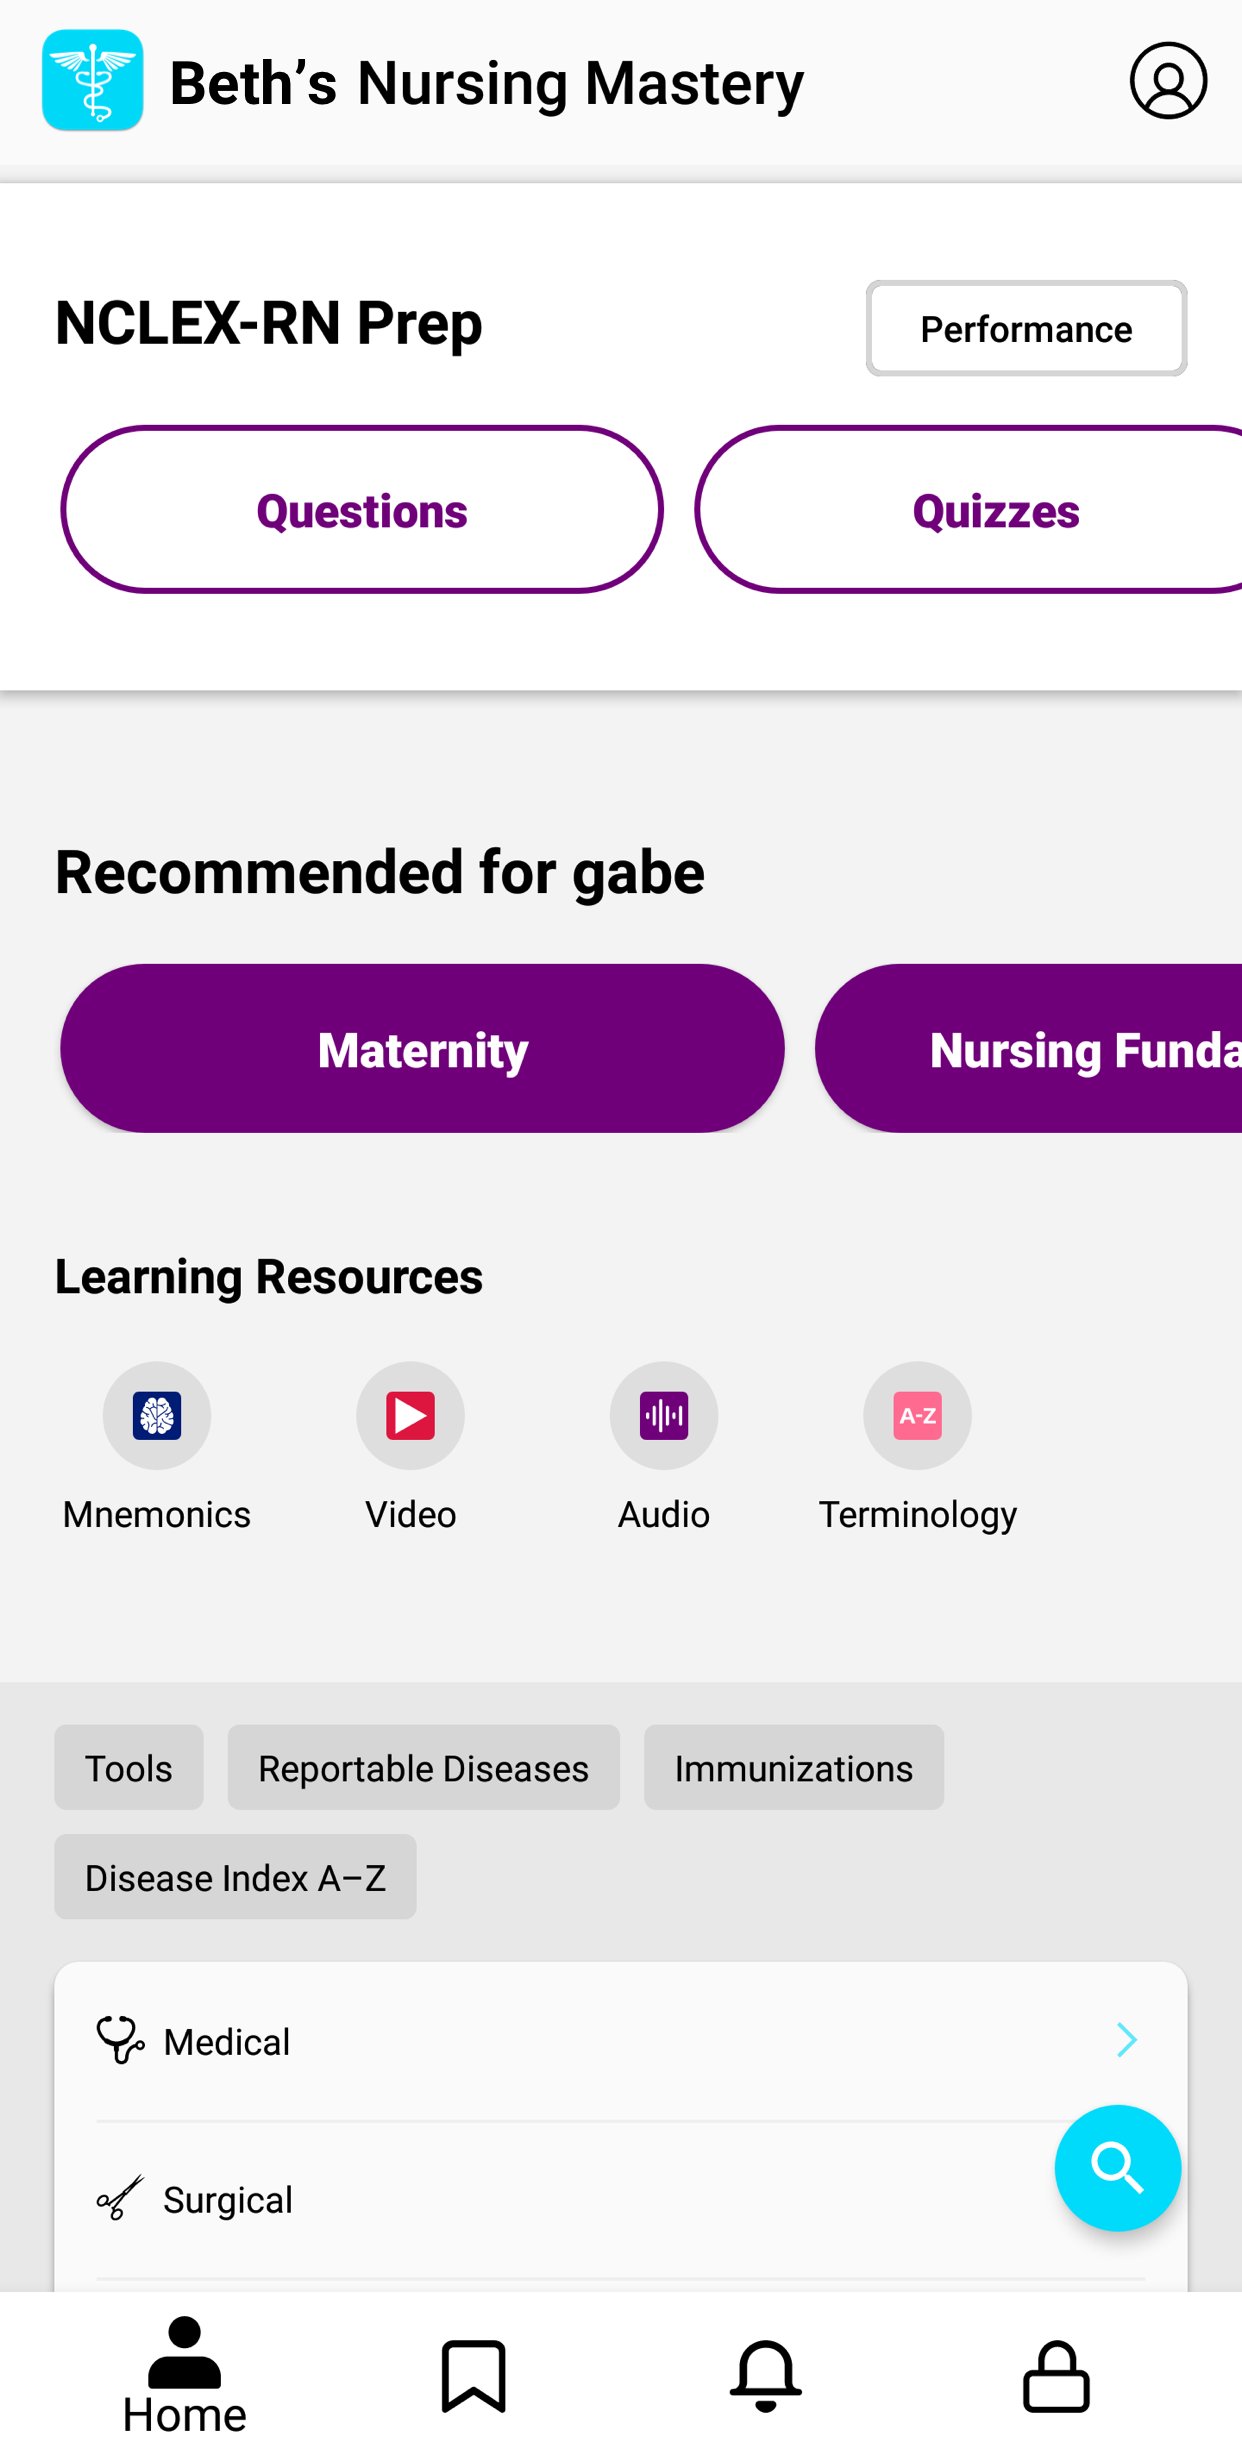Tap the lock icon in bottom bar

click(x=1056, y=2375)
